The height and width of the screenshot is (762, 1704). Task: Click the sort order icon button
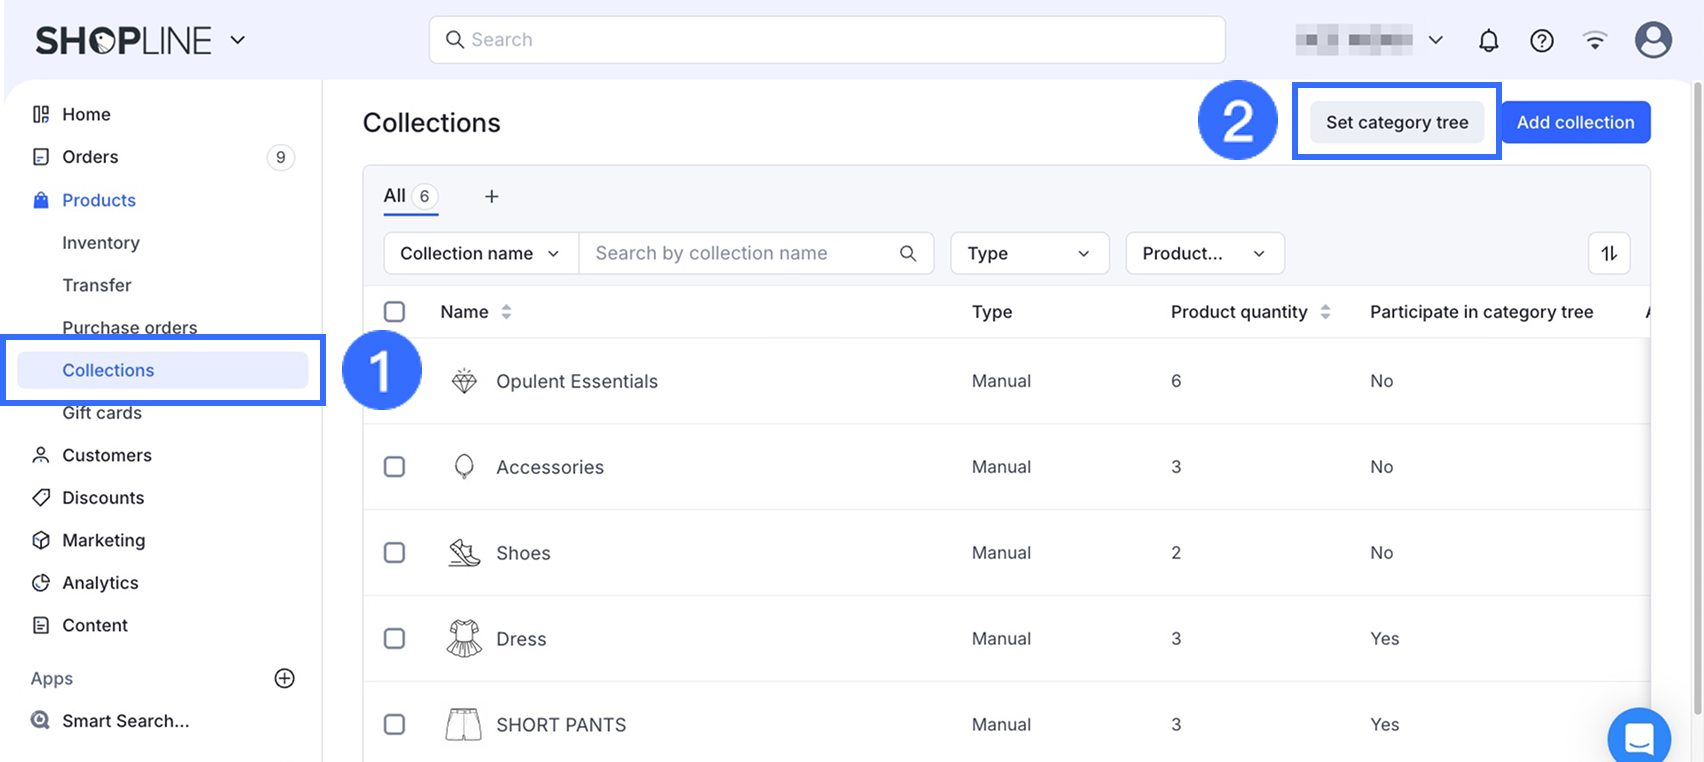pos(1608,253)
